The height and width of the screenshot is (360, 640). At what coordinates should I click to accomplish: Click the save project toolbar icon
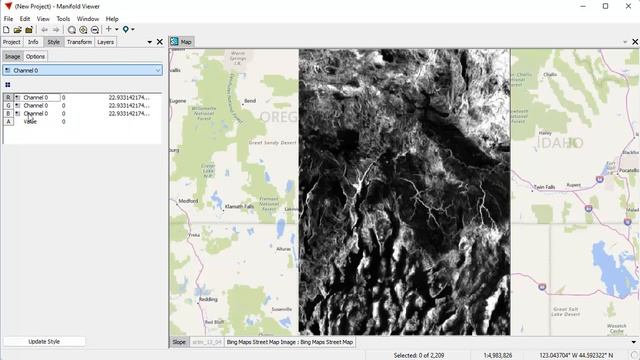coord(29,30)
